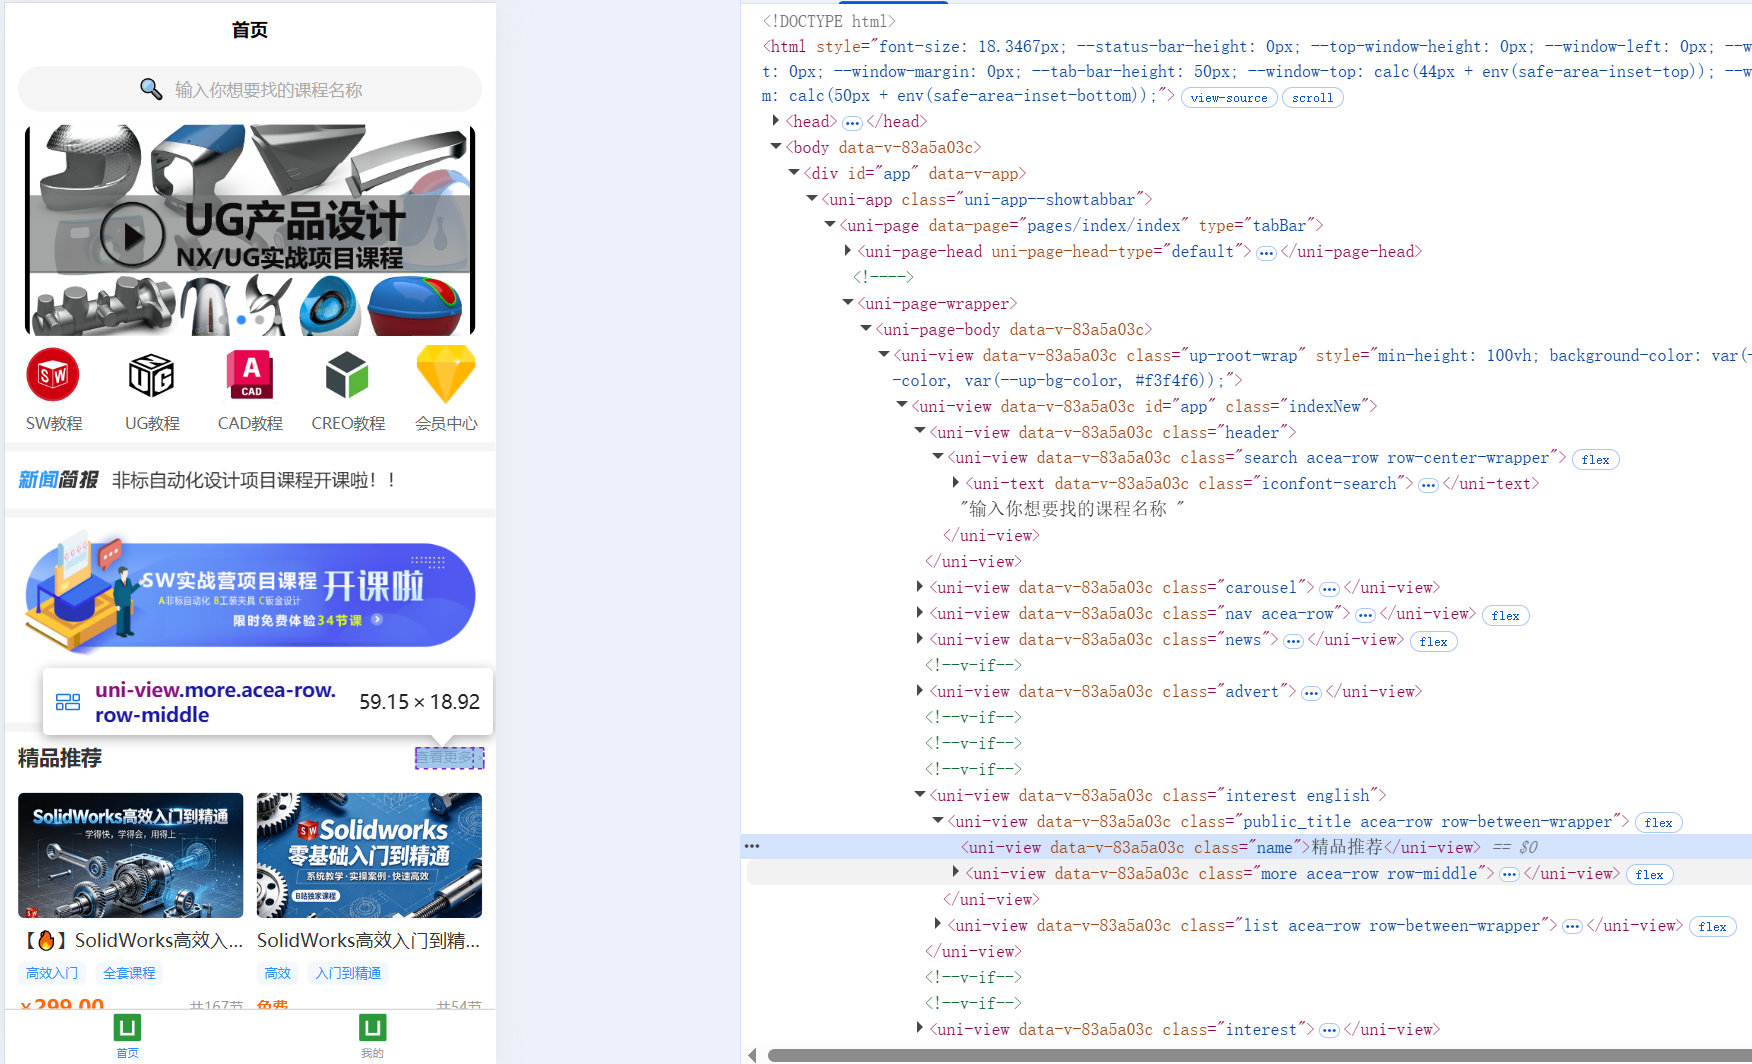Open the 非标自动化设计项目课程开课啦 news headline
The image size is (1752, 1064).
(x=254, y=481)
